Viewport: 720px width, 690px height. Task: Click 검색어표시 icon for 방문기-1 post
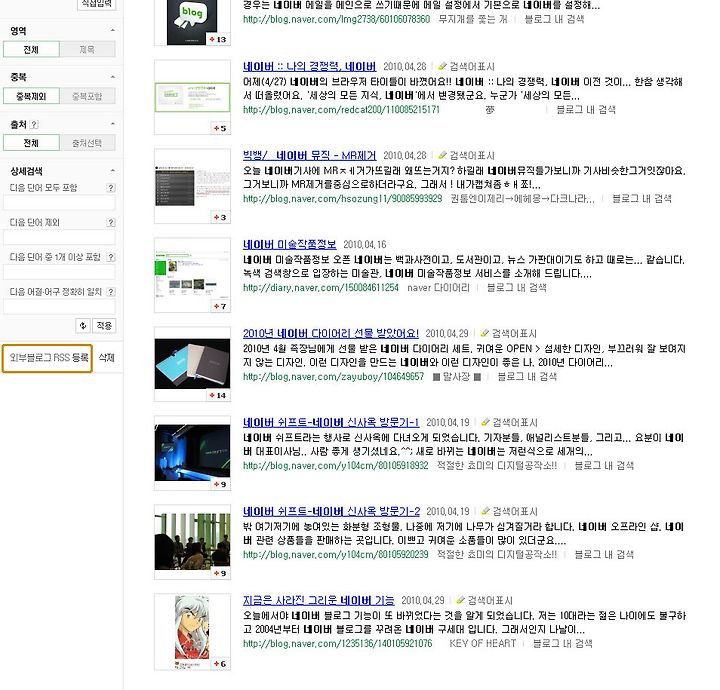point(509,422)
